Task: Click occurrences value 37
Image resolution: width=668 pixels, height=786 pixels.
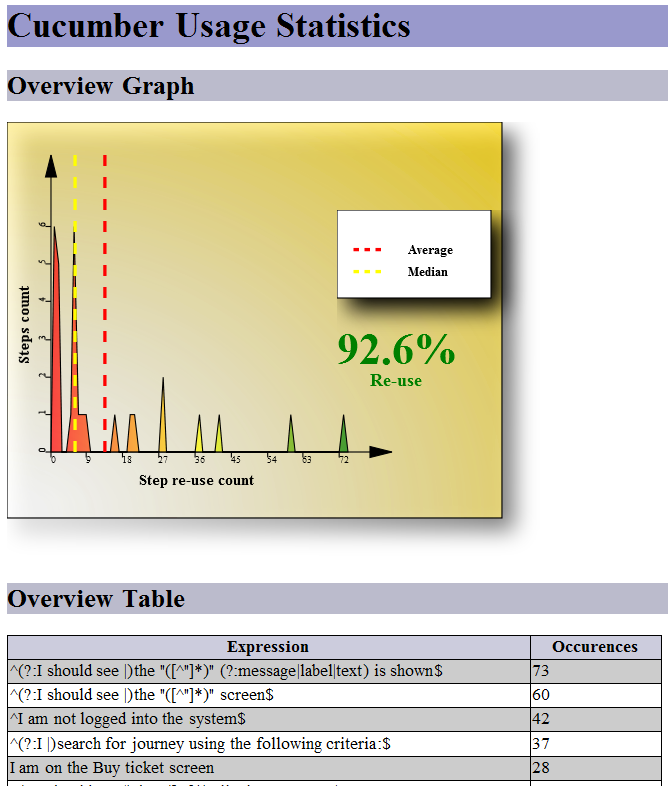Action: pos(541,744)
